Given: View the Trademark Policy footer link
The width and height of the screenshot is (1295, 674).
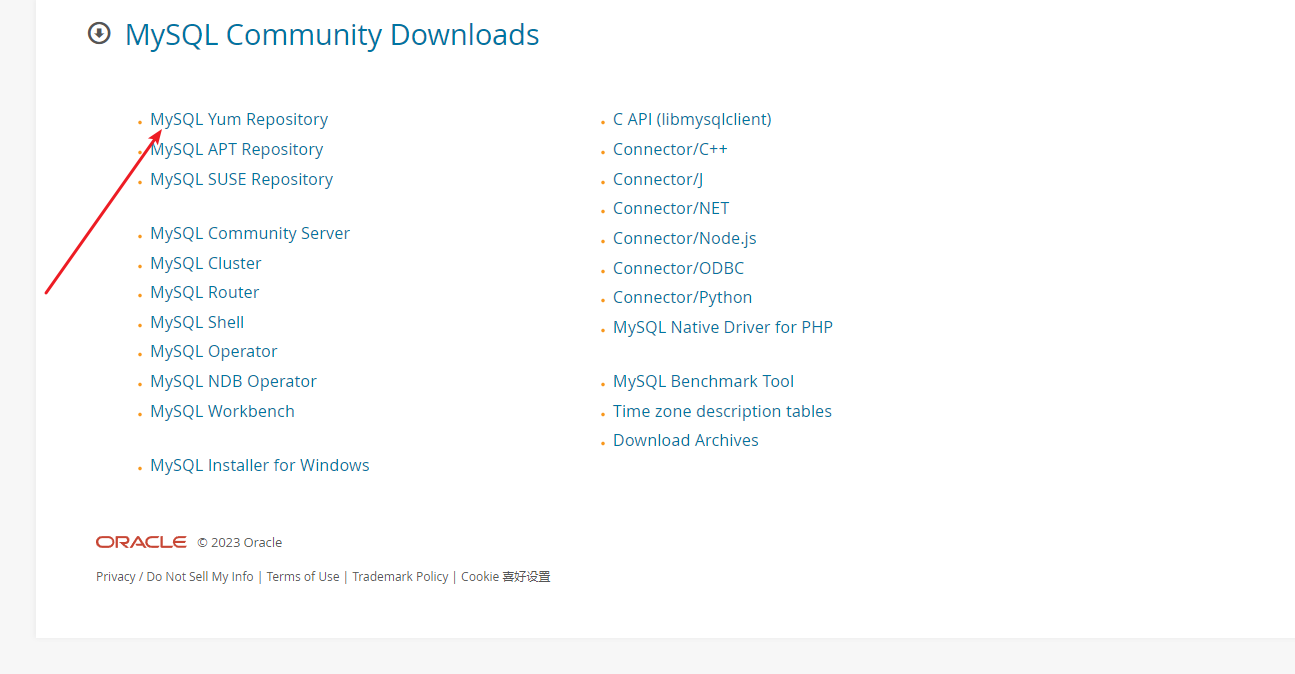Looking at the screenshot, I should point(400,576).
